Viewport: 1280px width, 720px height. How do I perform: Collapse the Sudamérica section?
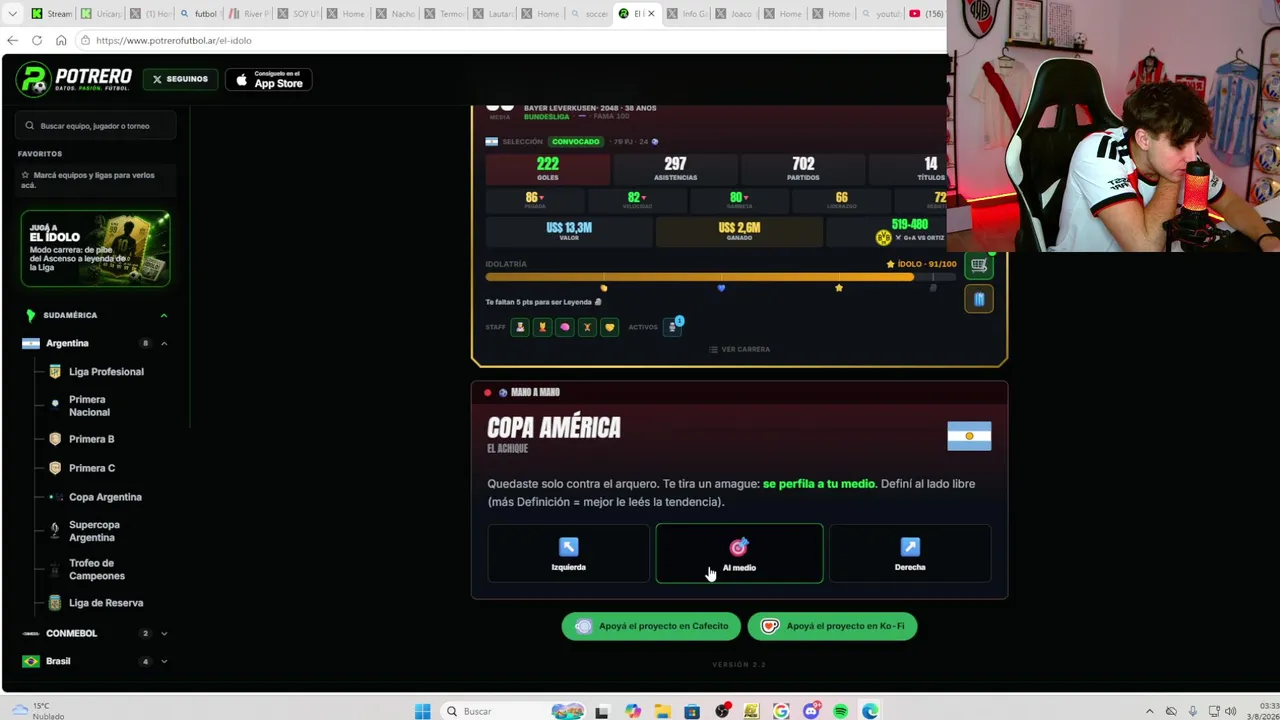164,315
